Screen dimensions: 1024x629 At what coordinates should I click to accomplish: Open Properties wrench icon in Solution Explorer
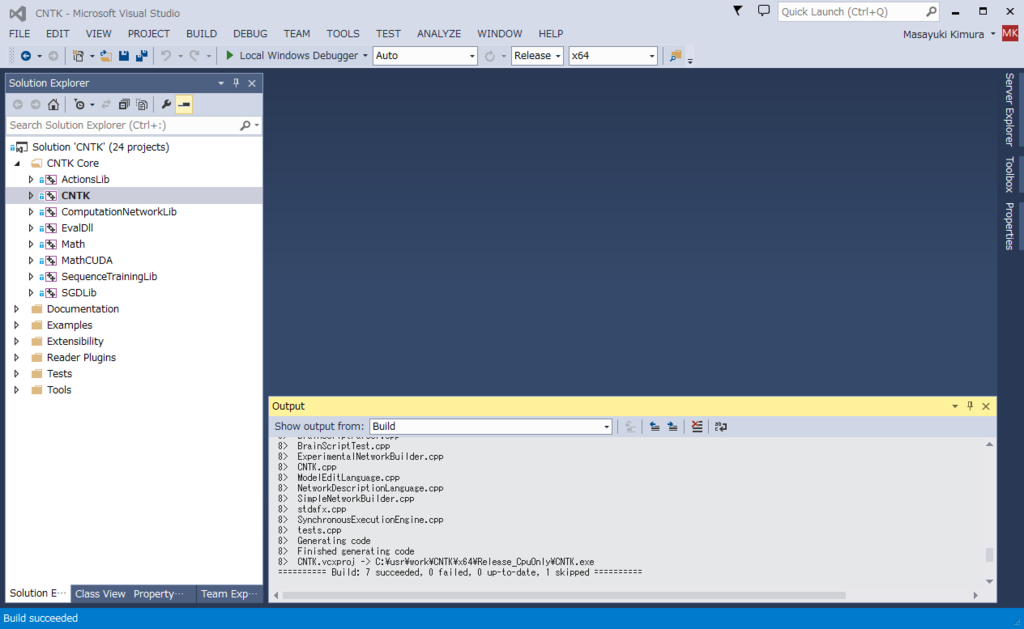[166, 105]
